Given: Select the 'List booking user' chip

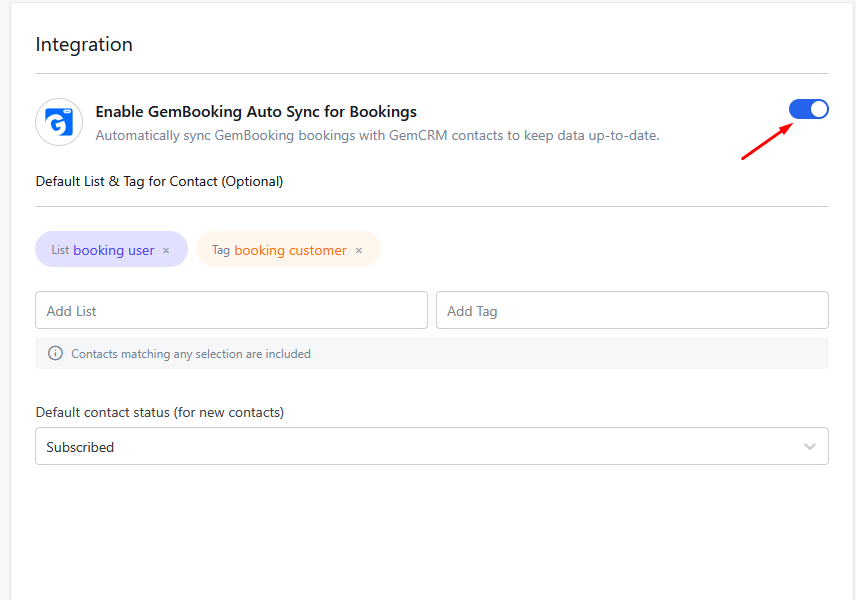Looking at the screenshot, I should point(111,249).
